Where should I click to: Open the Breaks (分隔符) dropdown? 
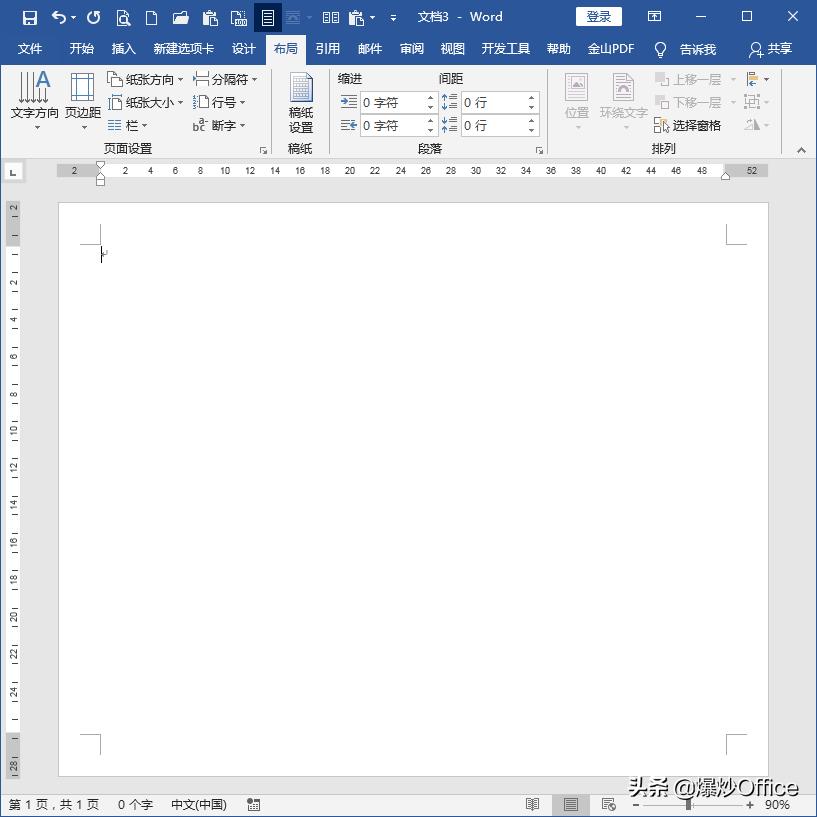tap(225, 79)
